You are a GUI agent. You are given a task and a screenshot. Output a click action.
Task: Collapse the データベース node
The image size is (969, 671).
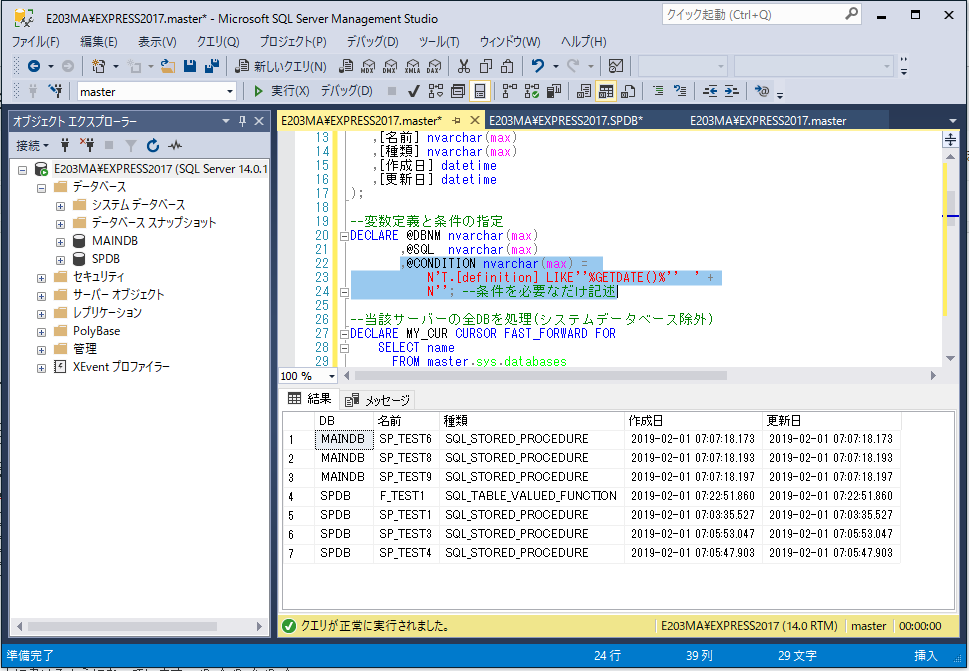(41, 188)
